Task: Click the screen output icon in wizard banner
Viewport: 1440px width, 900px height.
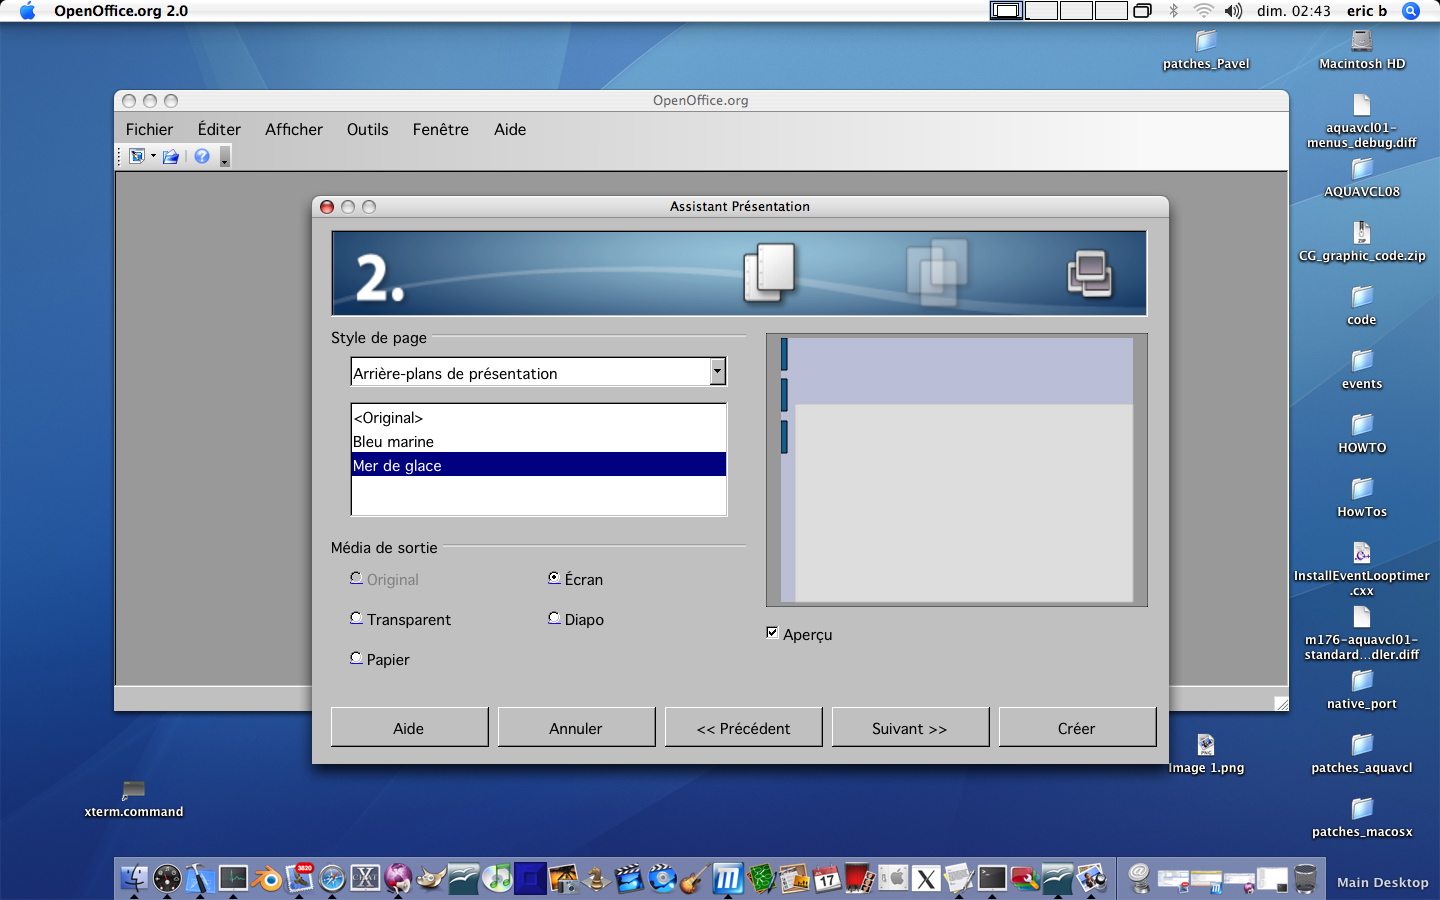Action: coord(1090,273)
